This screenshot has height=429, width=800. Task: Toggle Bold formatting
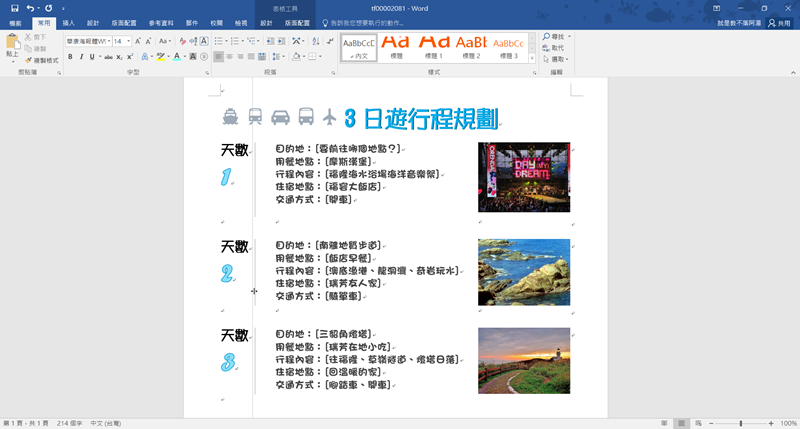[x=70, y=57]
